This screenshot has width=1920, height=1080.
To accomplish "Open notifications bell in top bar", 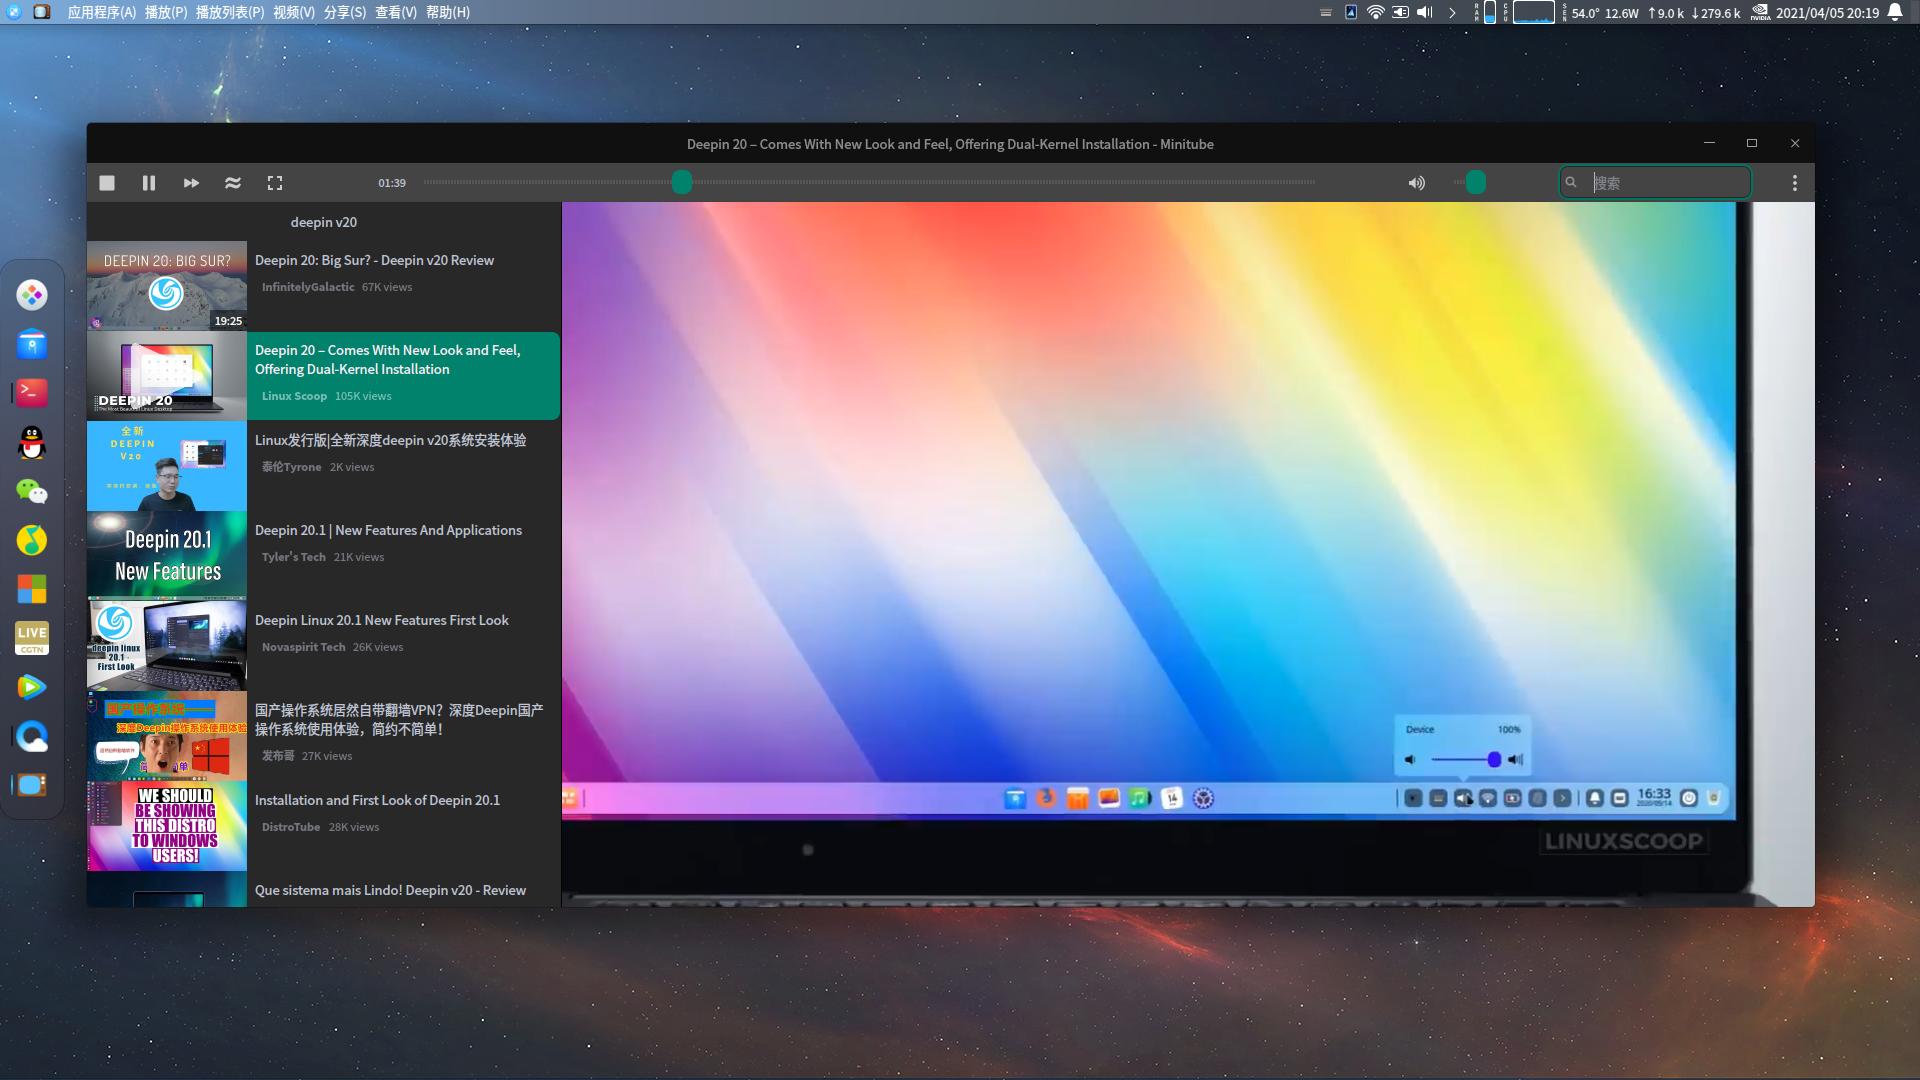I will click(x=1895, y=13).
